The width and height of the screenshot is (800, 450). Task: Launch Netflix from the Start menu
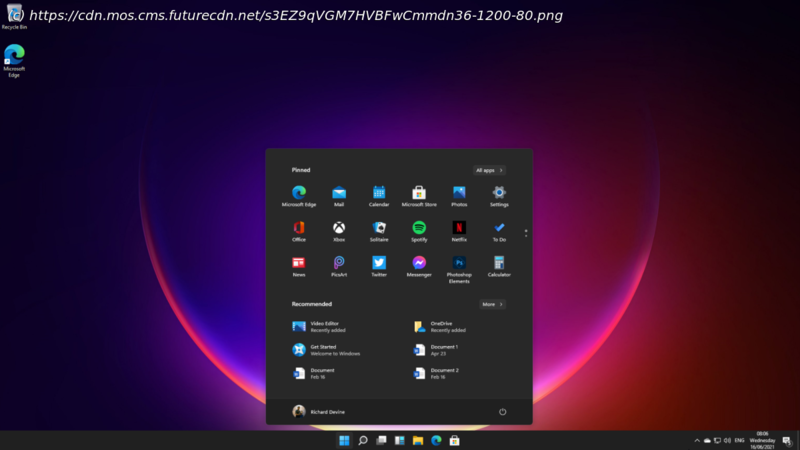tap(459, 228)
